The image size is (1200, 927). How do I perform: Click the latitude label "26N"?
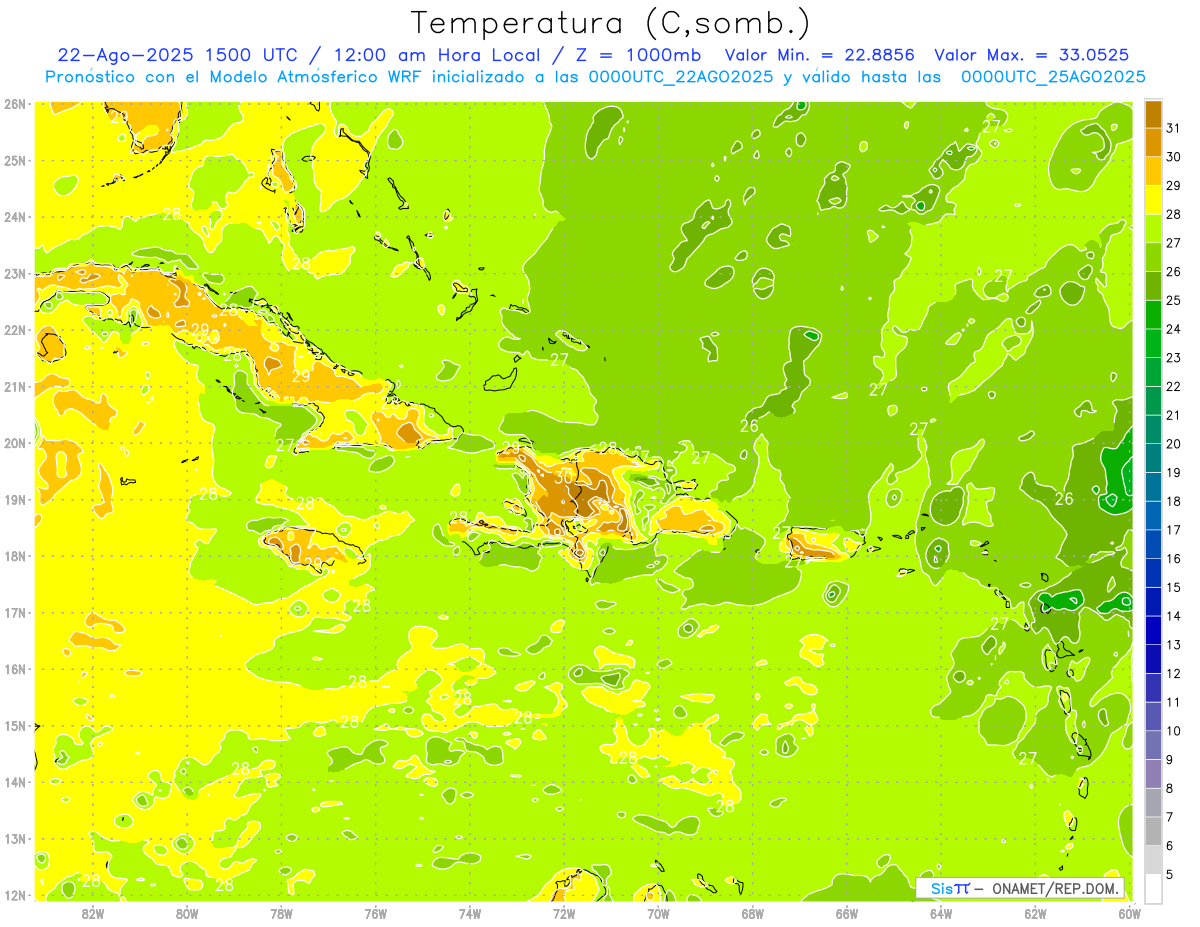[15, 103]
